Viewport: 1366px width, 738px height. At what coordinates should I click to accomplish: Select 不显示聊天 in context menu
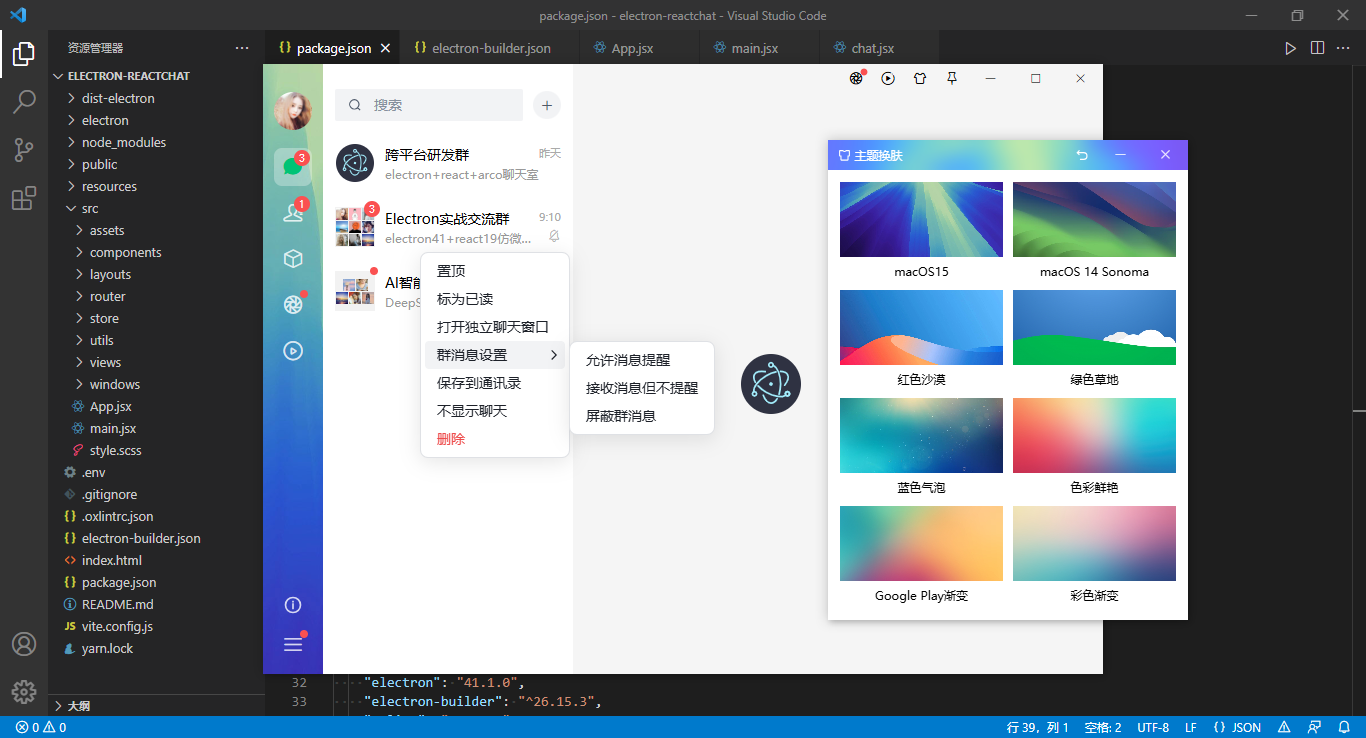click(x=495, y=411)
